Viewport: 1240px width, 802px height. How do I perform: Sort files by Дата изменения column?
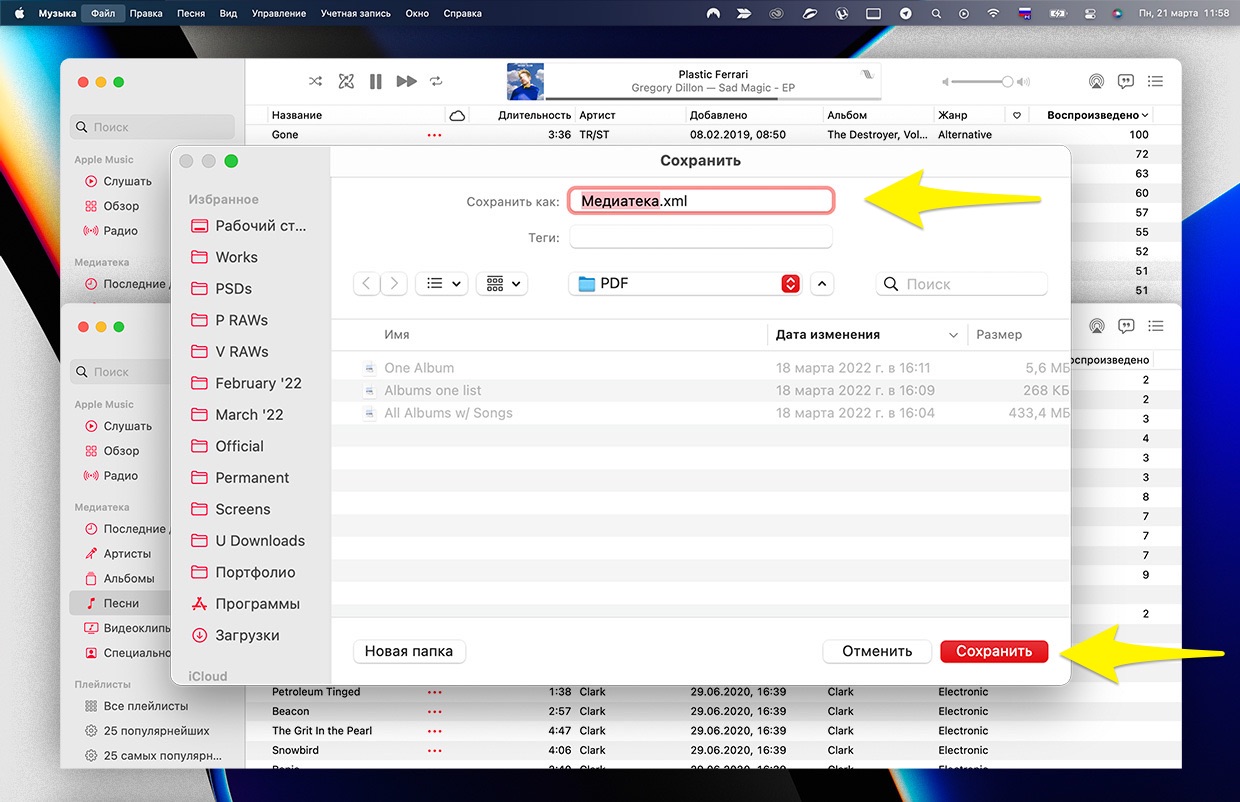click(828, 335)
